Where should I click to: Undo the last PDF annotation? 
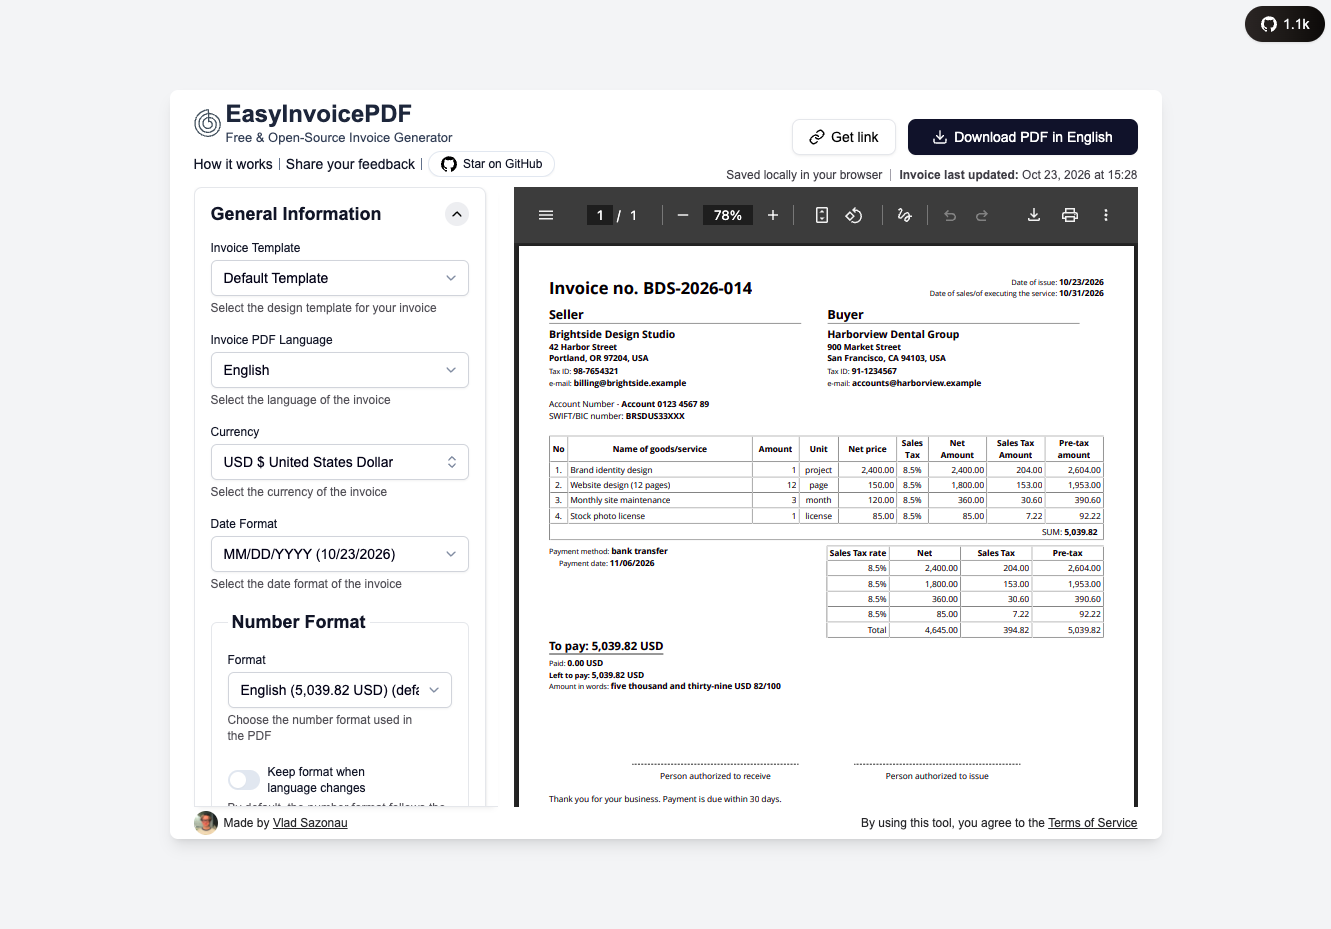(x=950, y=215)
